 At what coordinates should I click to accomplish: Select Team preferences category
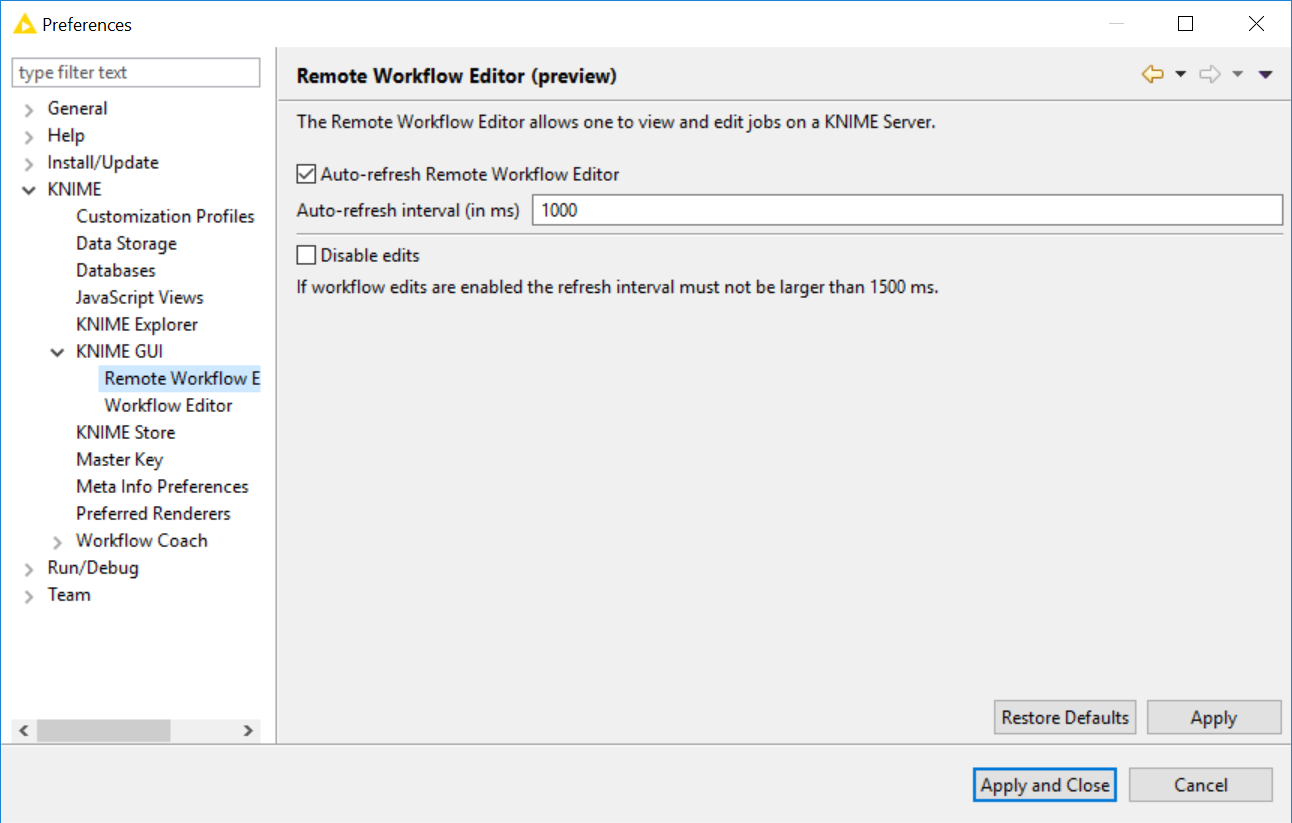click(x=69, y=594)
